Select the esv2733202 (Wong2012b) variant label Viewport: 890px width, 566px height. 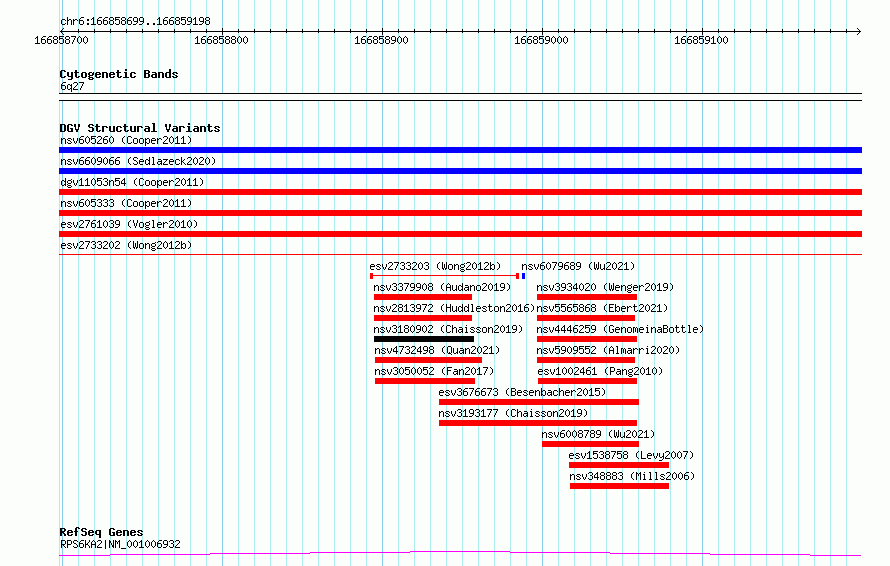click(126, 245)
